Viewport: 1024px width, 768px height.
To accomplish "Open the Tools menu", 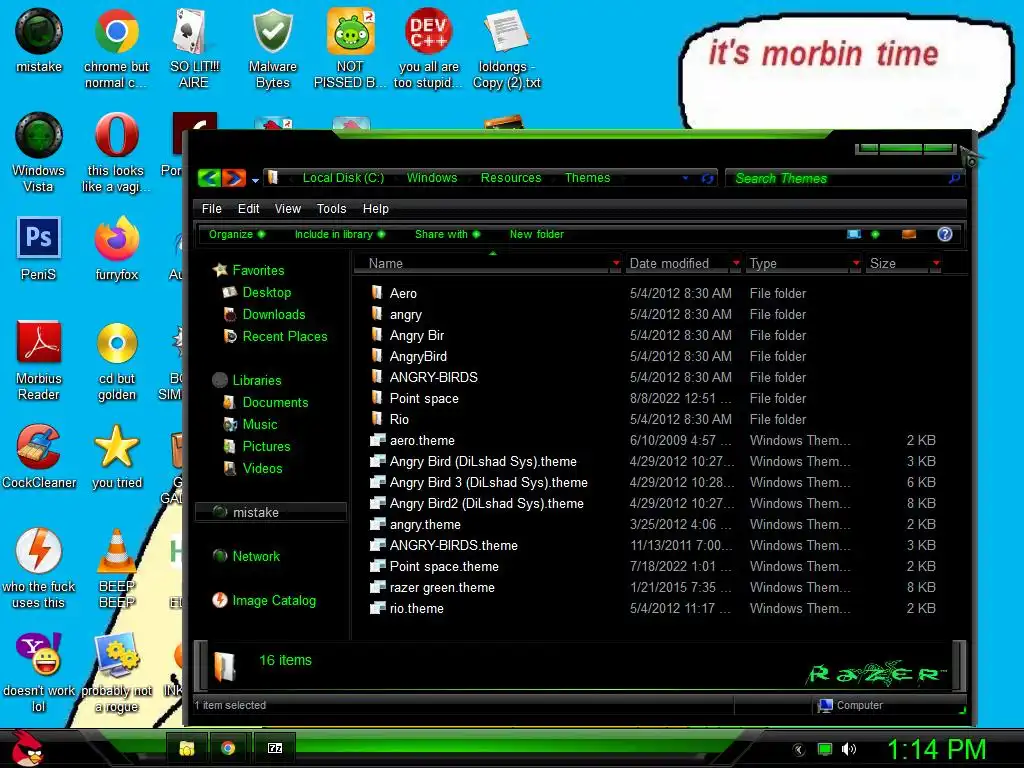I will 331,208.
